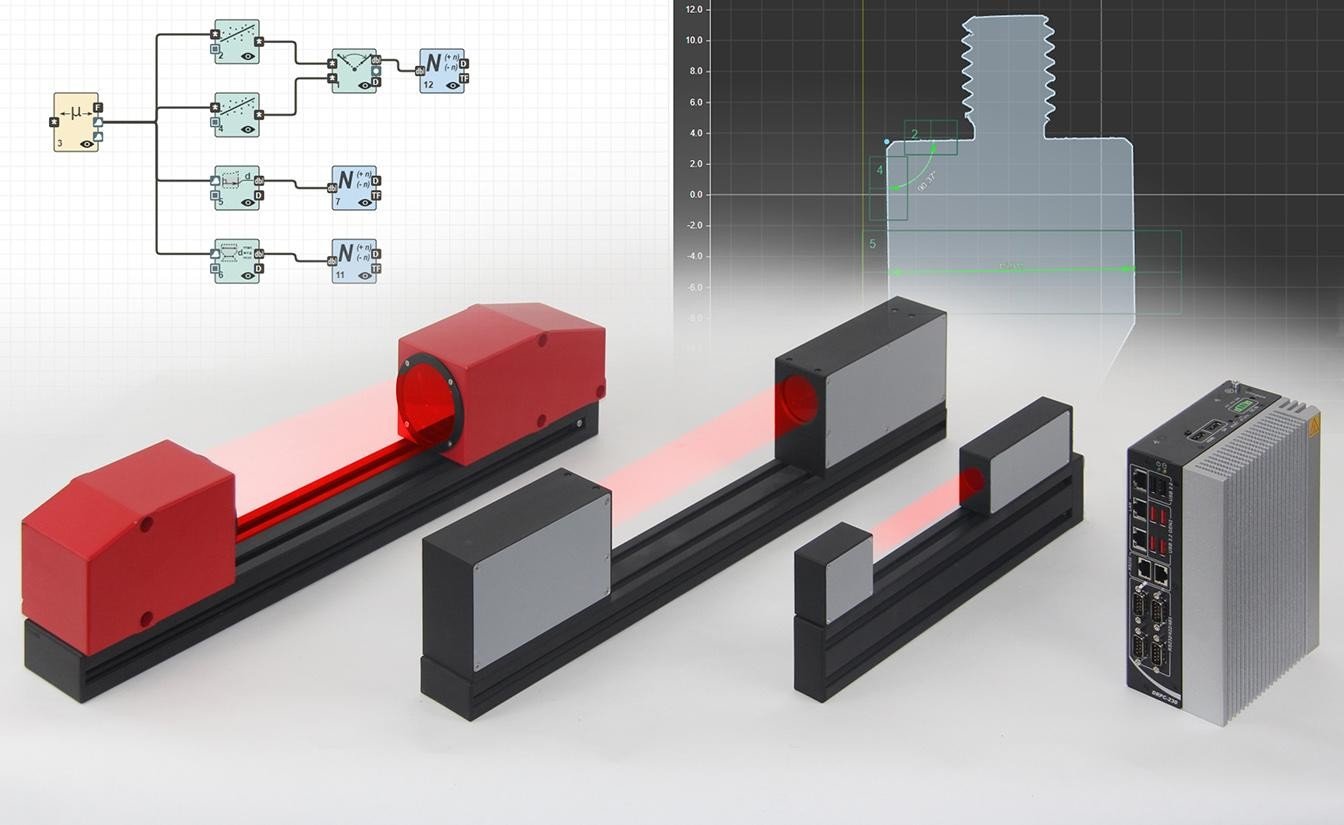Select tolerance node 11
This screenshot has width=1344, height=825.
tap(354, 261)
